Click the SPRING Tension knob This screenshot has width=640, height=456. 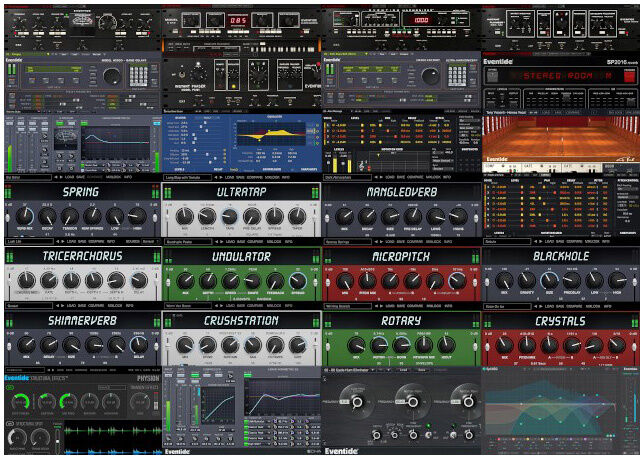click(70, 217)
